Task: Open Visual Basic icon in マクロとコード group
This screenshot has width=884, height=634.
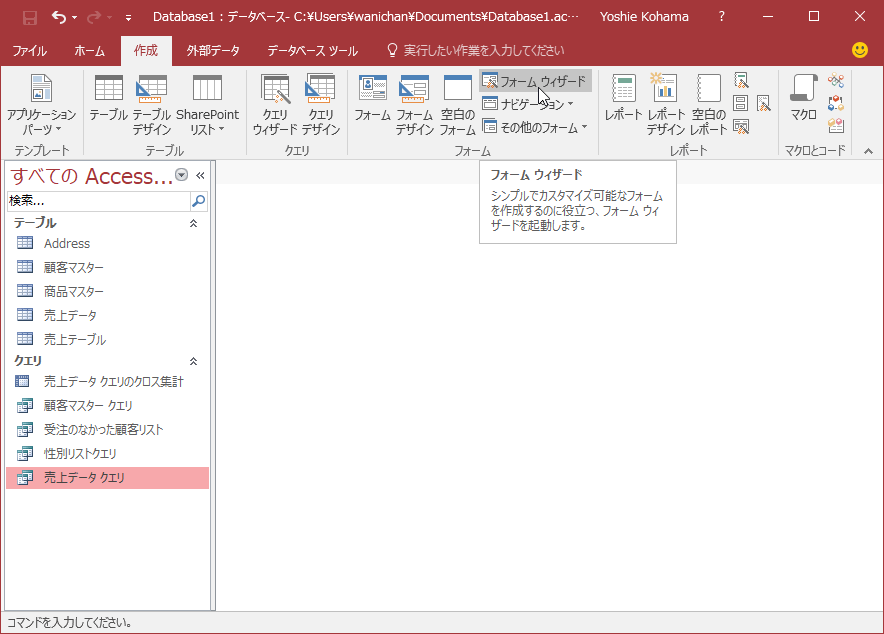Action: (x=836, y=126)
